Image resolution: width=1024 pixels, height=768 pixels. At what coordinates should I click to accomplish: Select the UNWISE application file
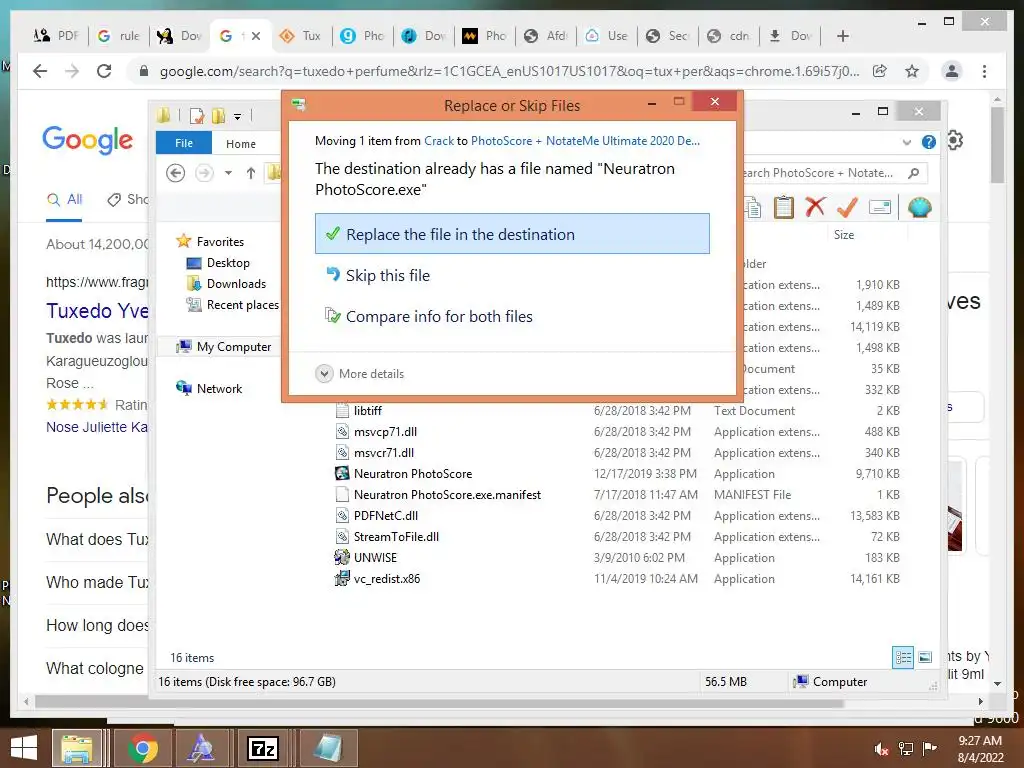pyautogui.click(x=375, y=557)
